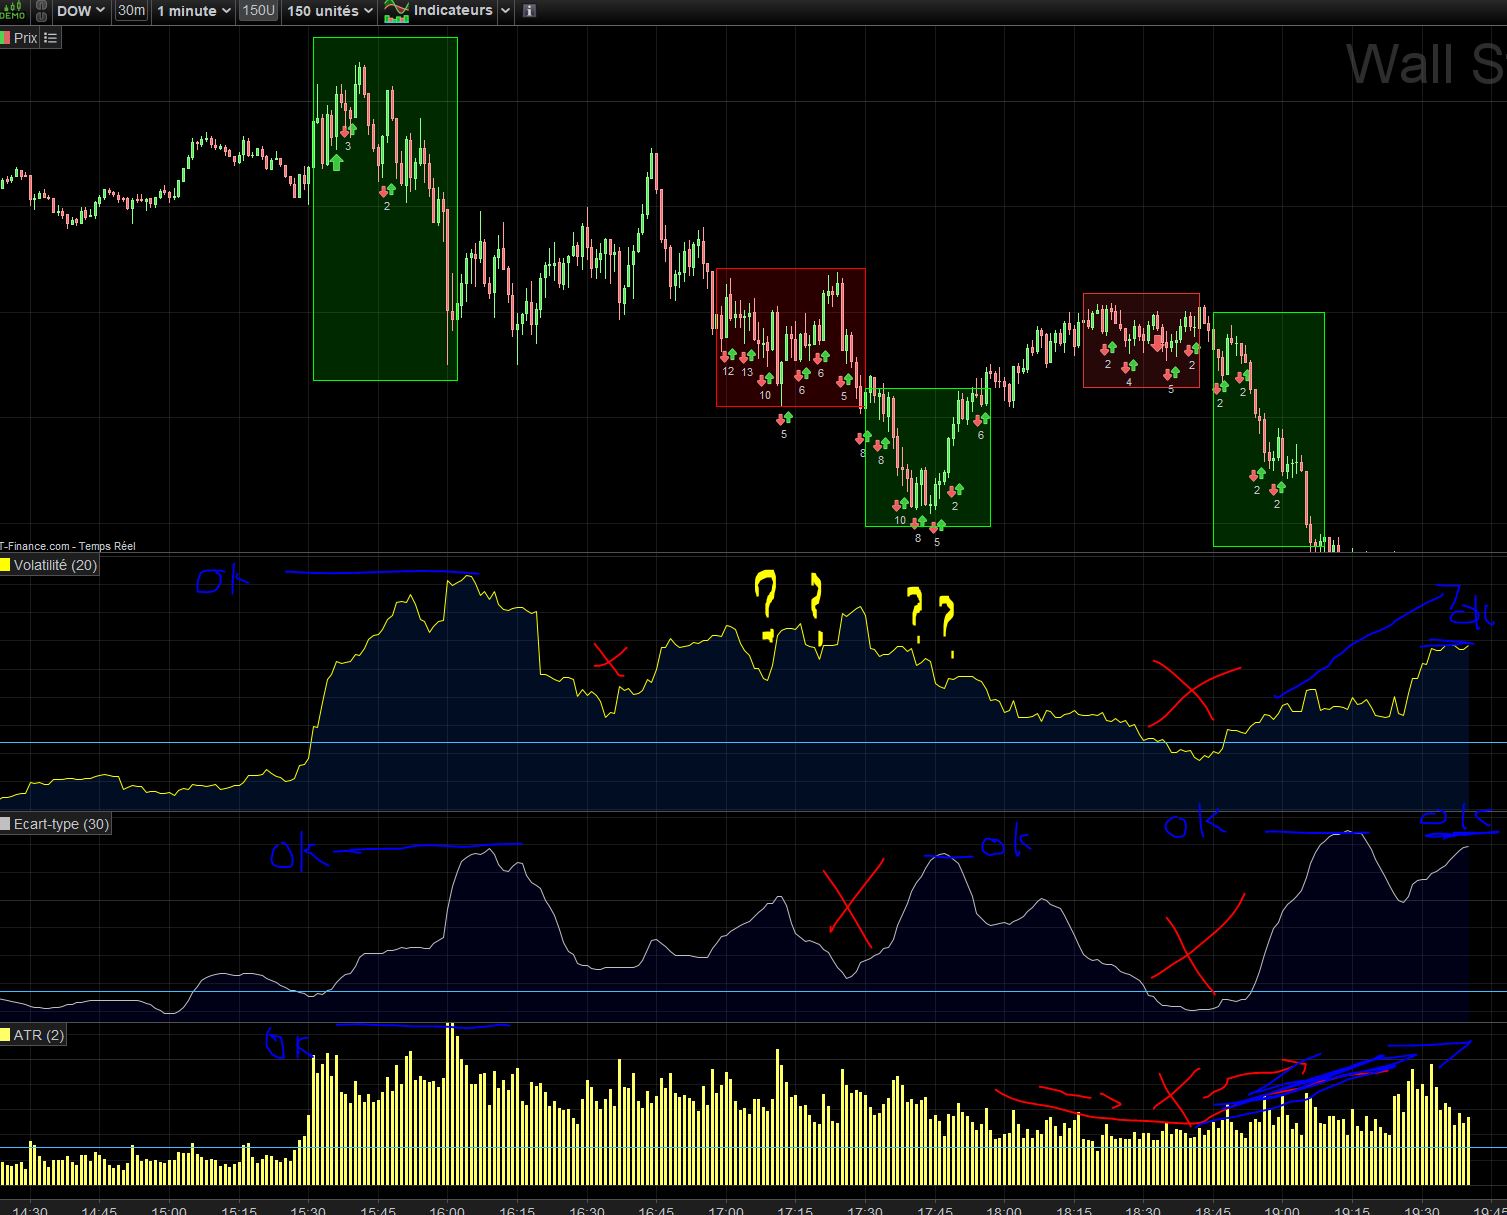Select the 150U units shortcut
Image resolution: width=1507 pixels, height=1215 pixels.
point(258,11)
